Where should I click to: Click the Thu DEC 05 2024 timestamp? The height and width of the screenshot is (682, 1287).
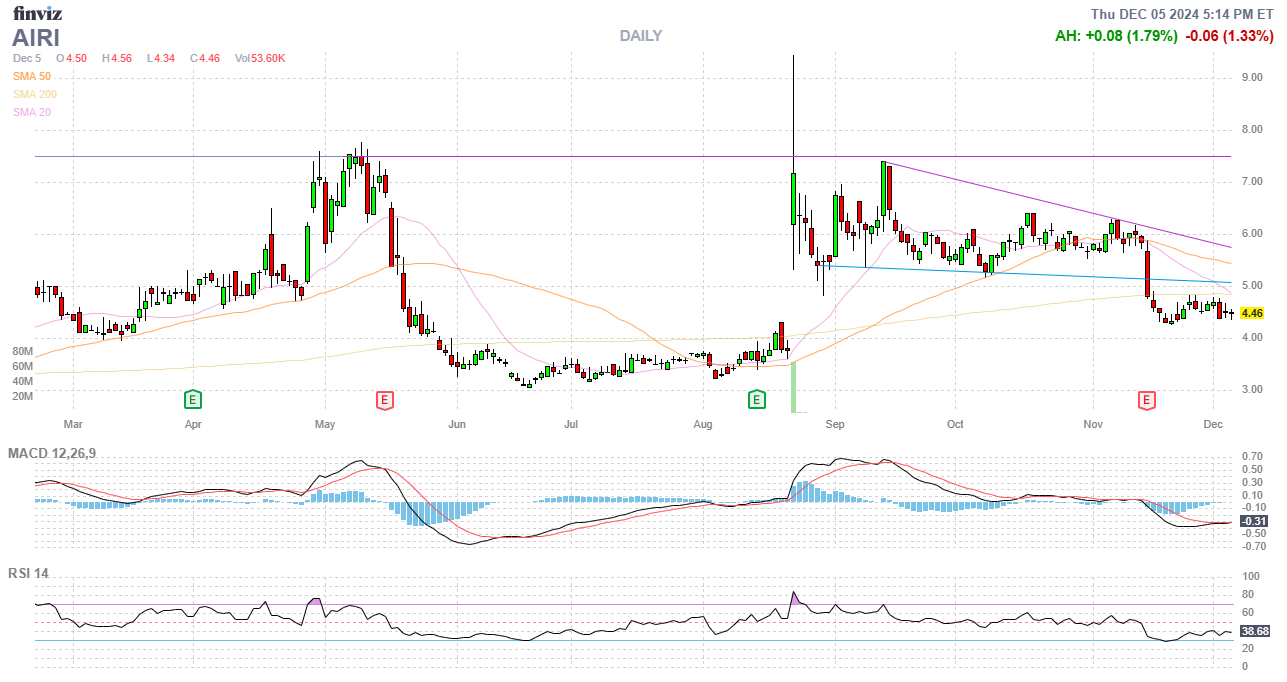point(1181,13)
